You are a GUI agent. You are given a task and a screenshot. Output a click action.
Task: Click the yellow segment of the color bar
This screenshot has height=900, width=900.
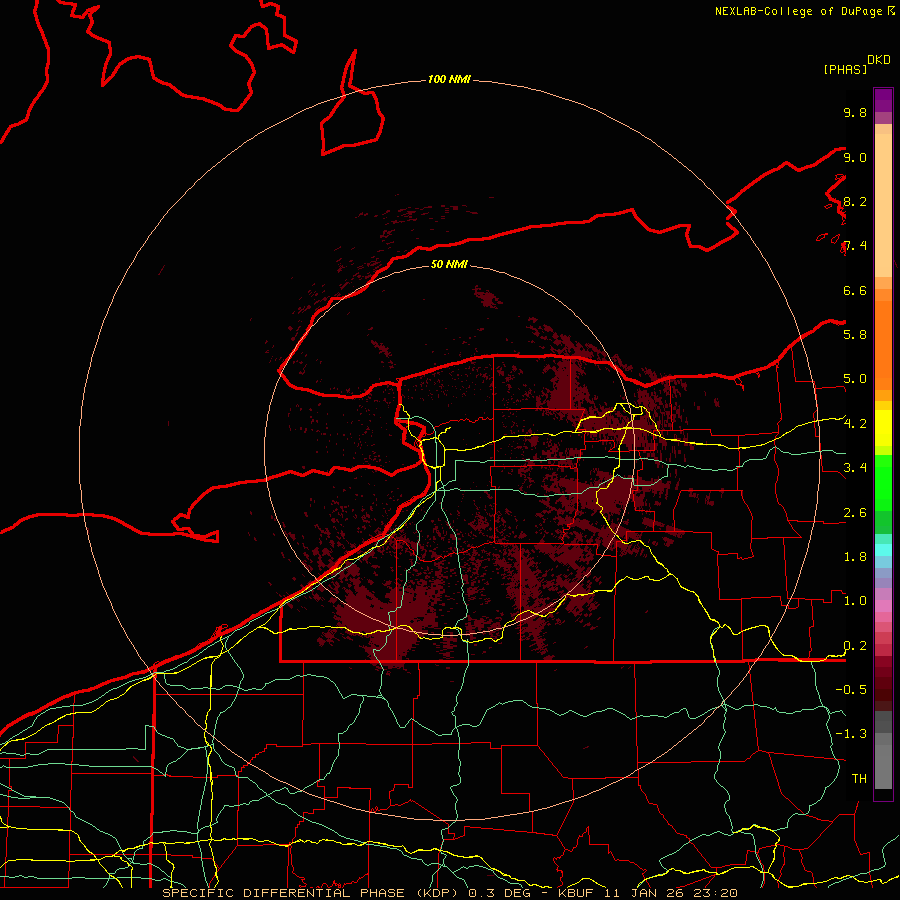[x=883, y=428]
